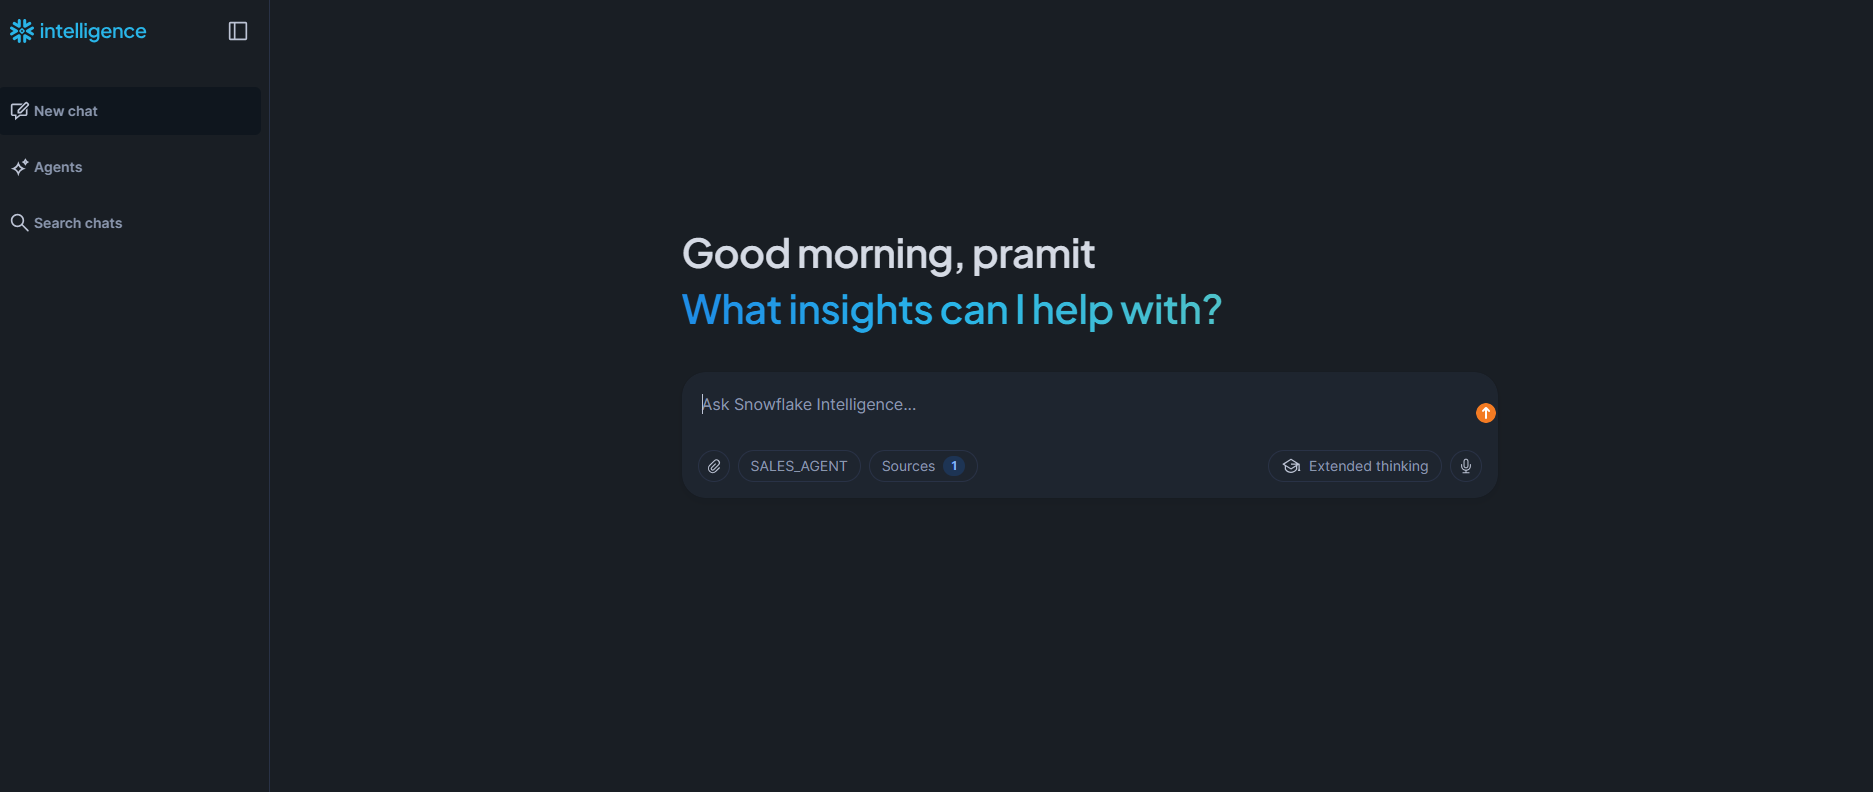Click the intelligence wordmark link
This screenshot has height=792, width=1873.
93,31
